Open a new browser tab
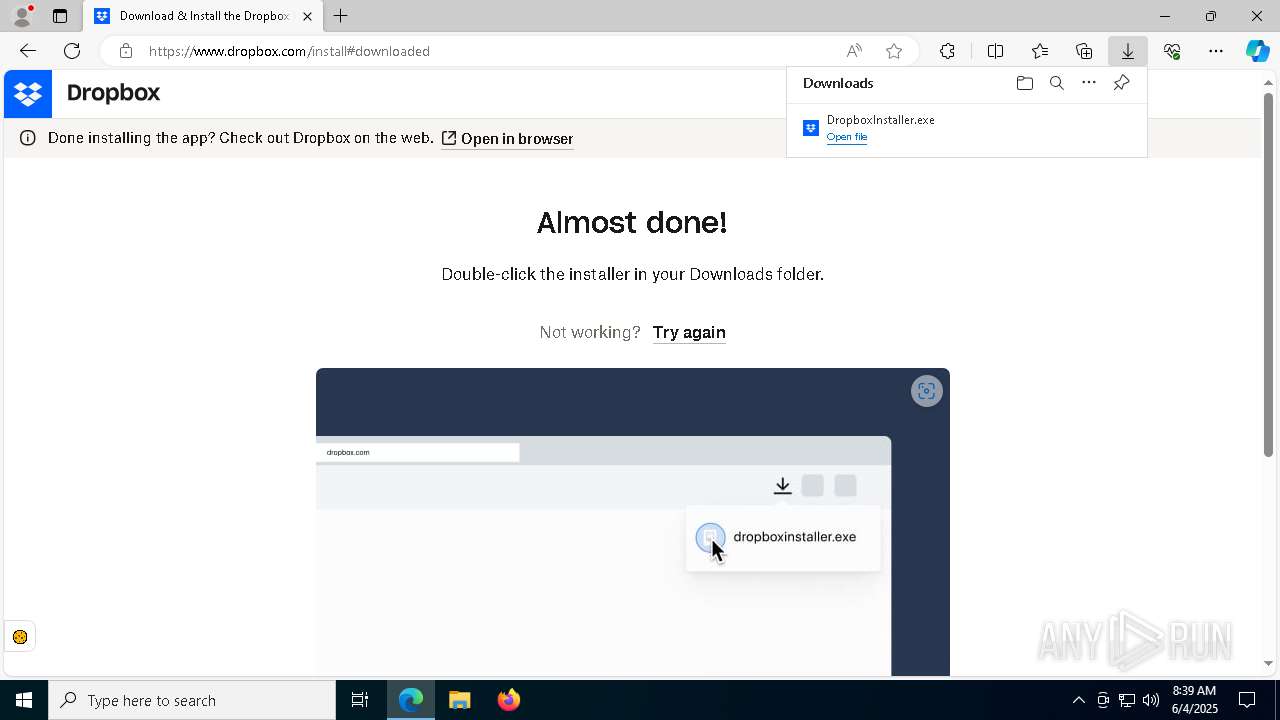Viewport: 1280px width, 720px height. coord(341,16)
